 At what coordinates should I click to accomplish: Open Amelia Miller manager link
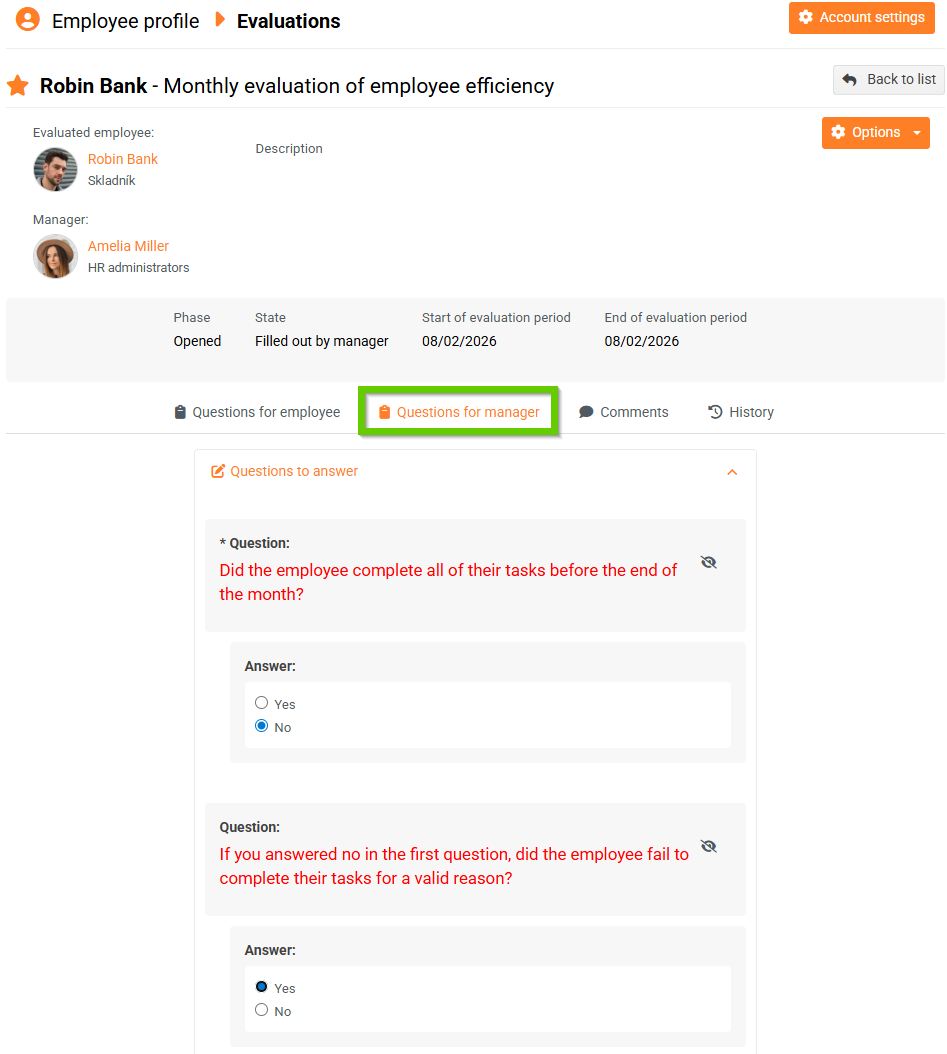pos(128,246)
